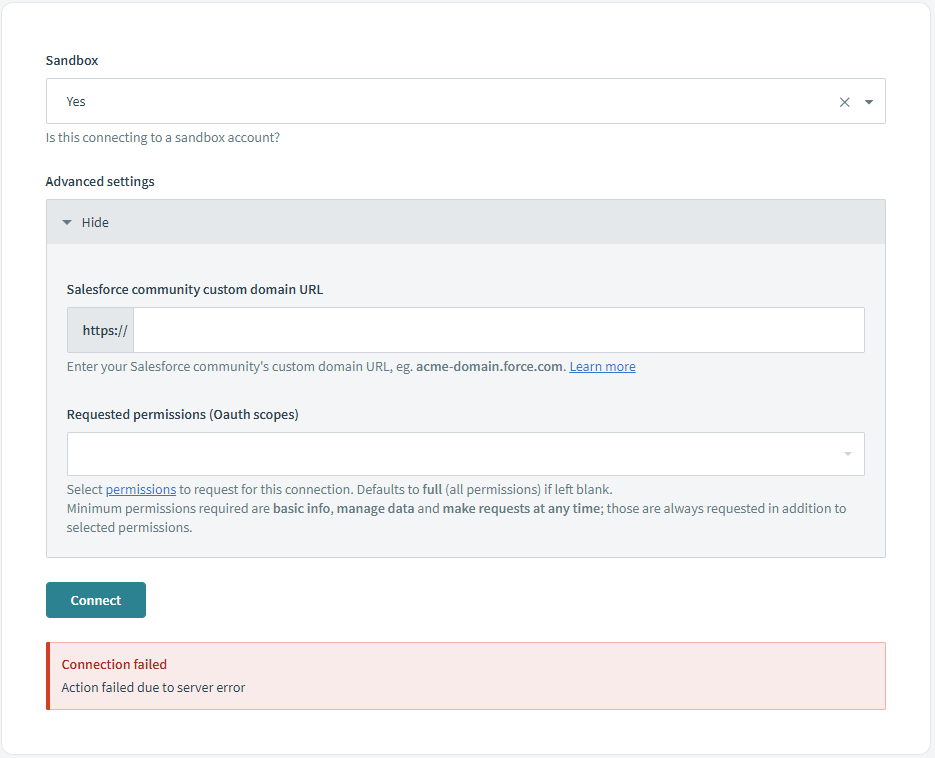Viewport: 935px width, 758px height.
Task: Click the permissions hyperlink
Action: point(141,489)
